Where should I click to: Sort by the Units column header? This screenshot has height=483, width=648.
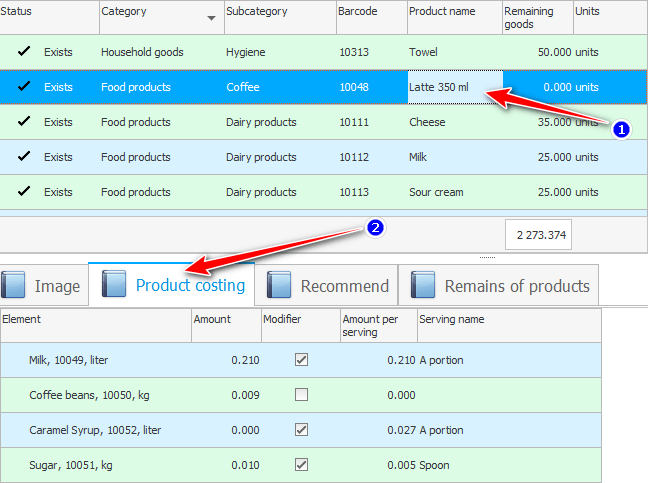point(610,17)
